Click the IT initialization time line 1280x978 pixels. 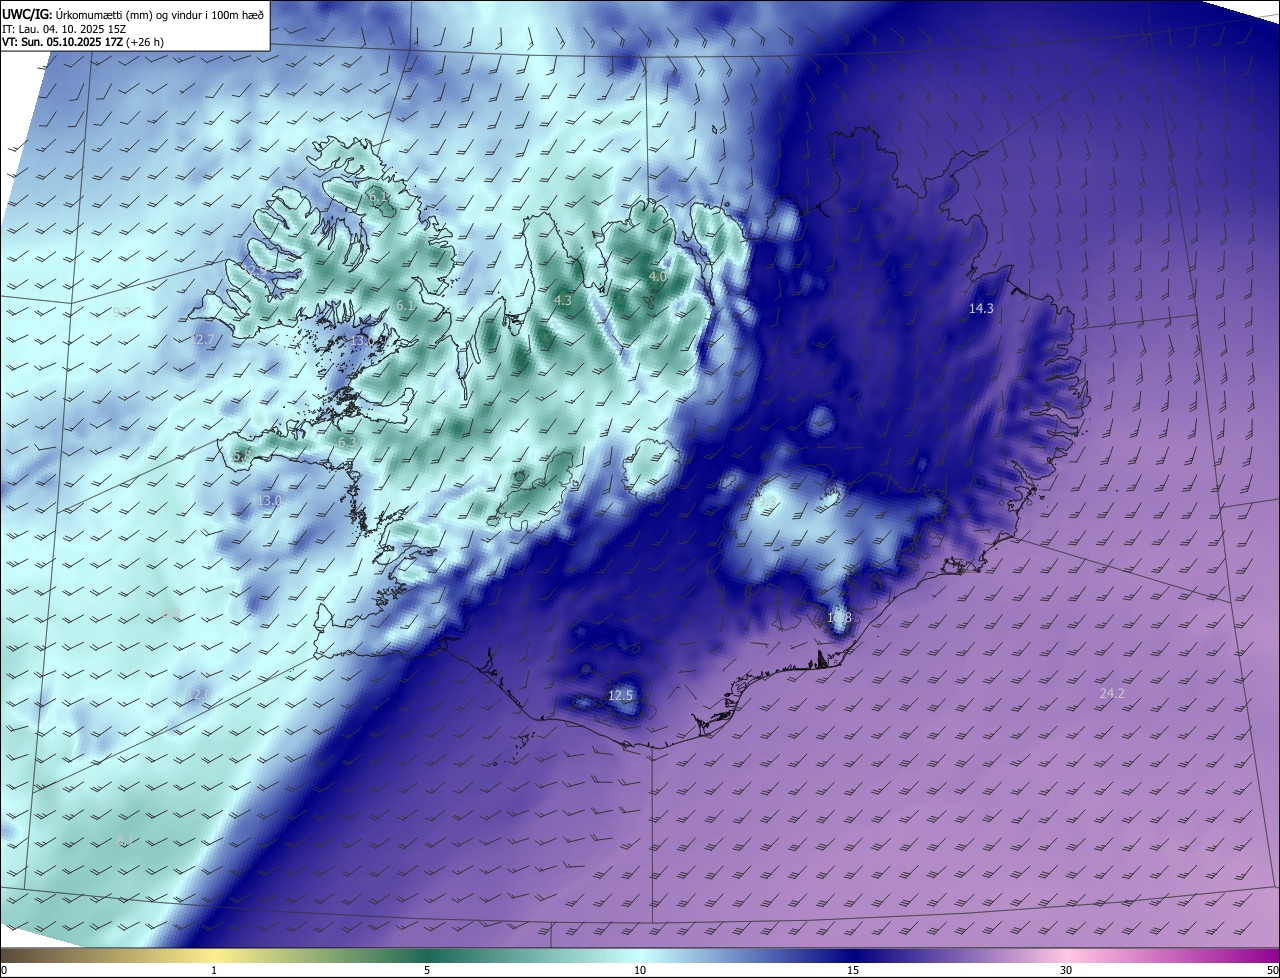[x=64, y=29]
